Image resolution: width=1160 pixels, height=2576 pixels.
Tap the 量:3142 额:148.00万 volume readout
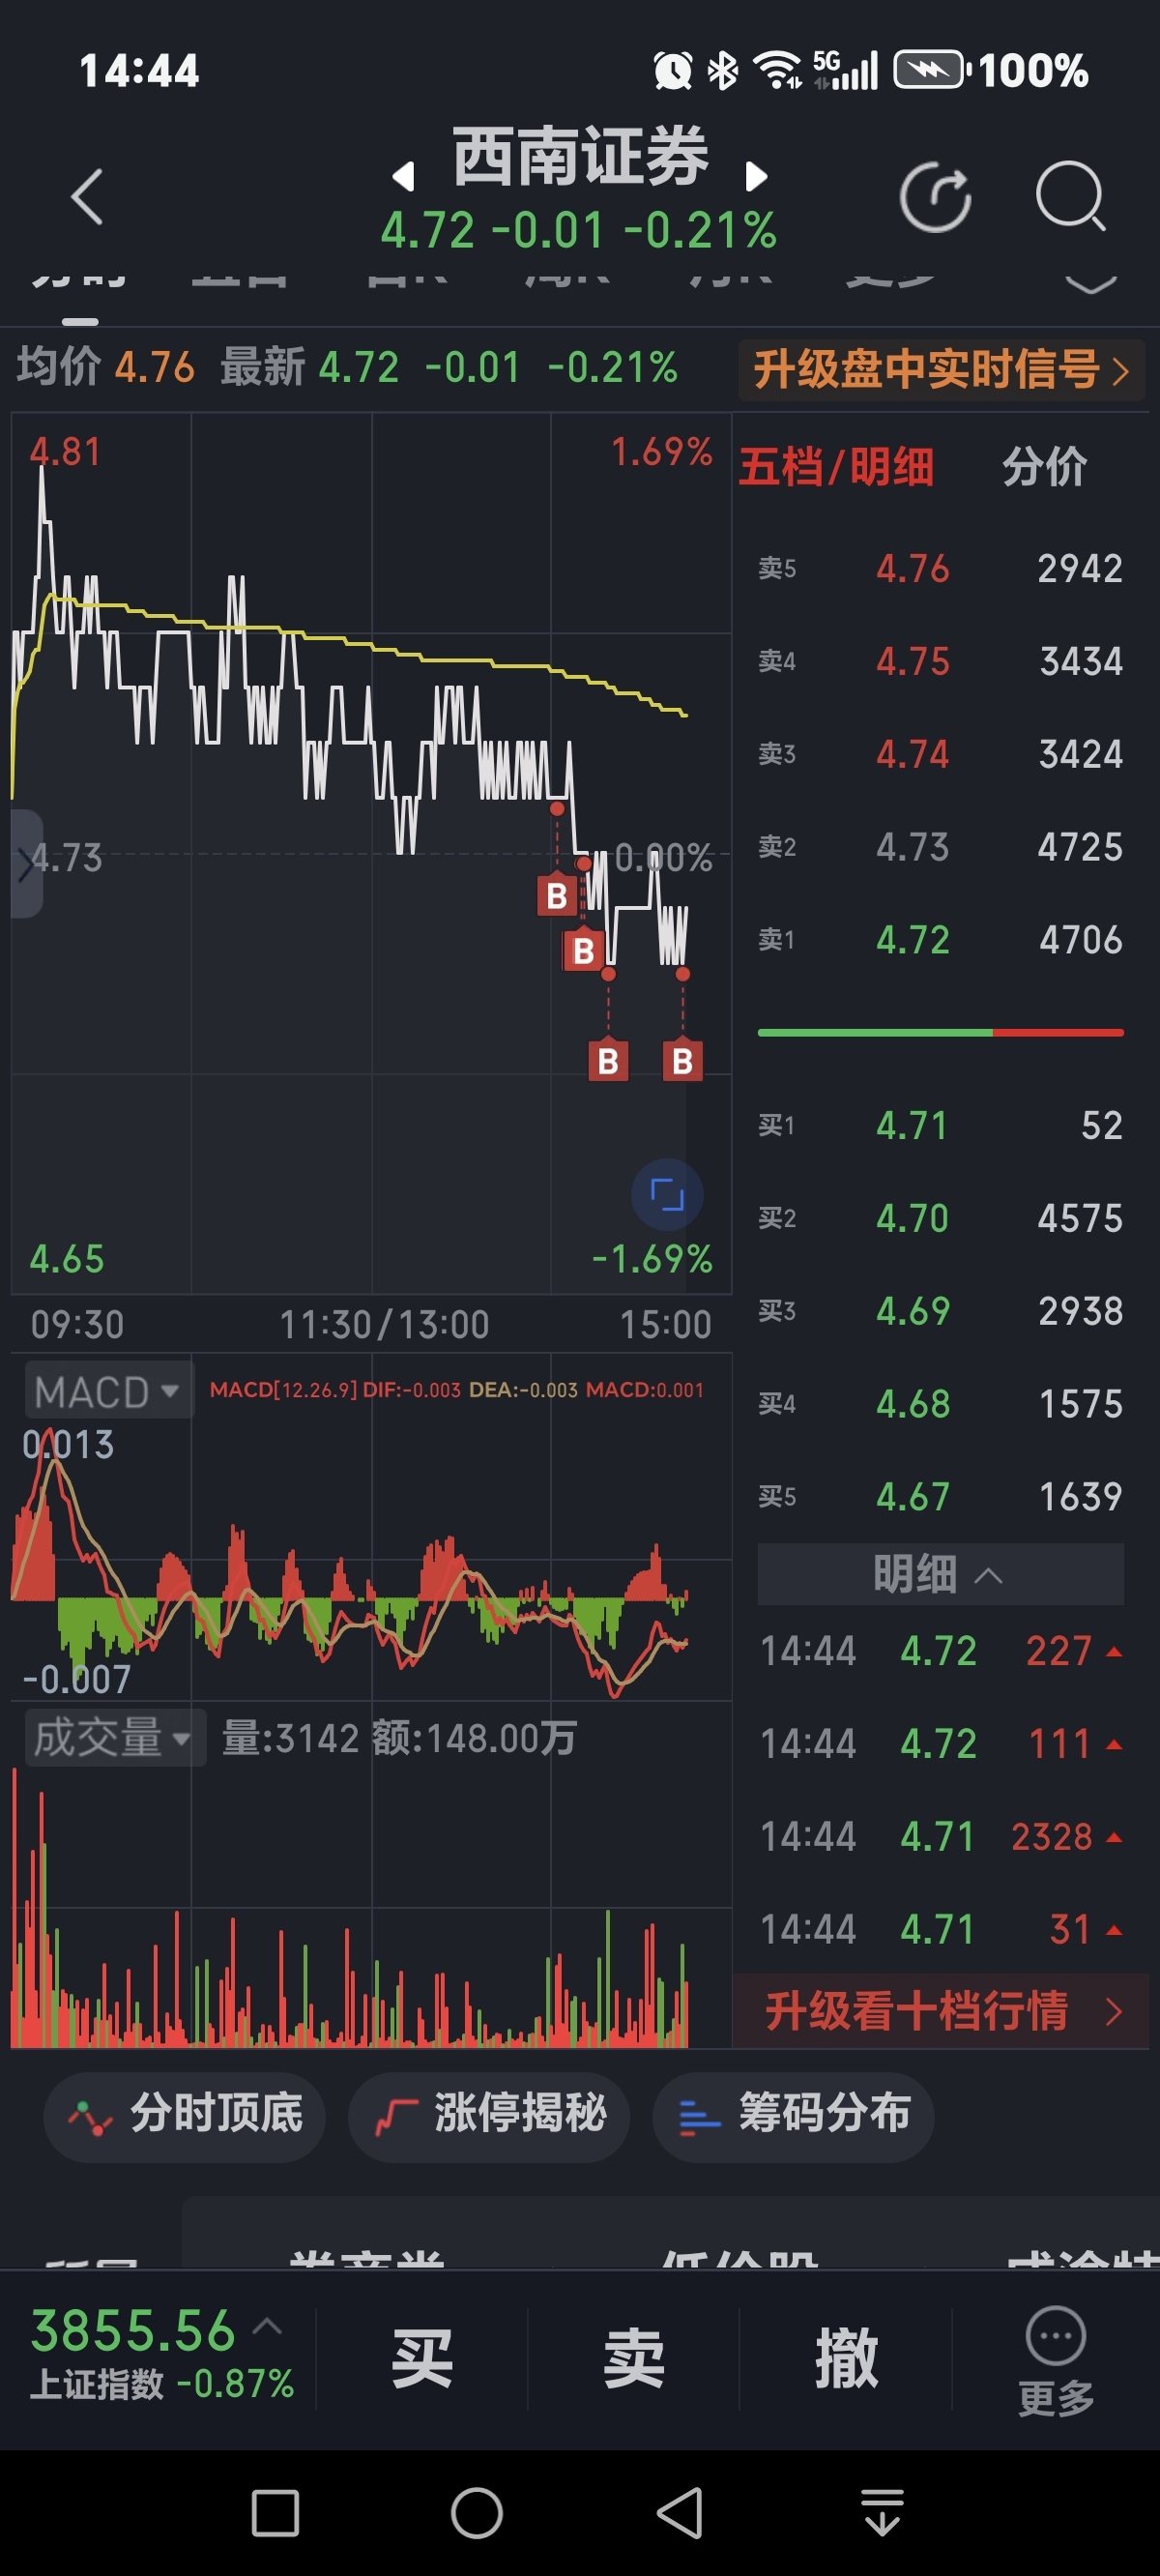click(399, 1738)
